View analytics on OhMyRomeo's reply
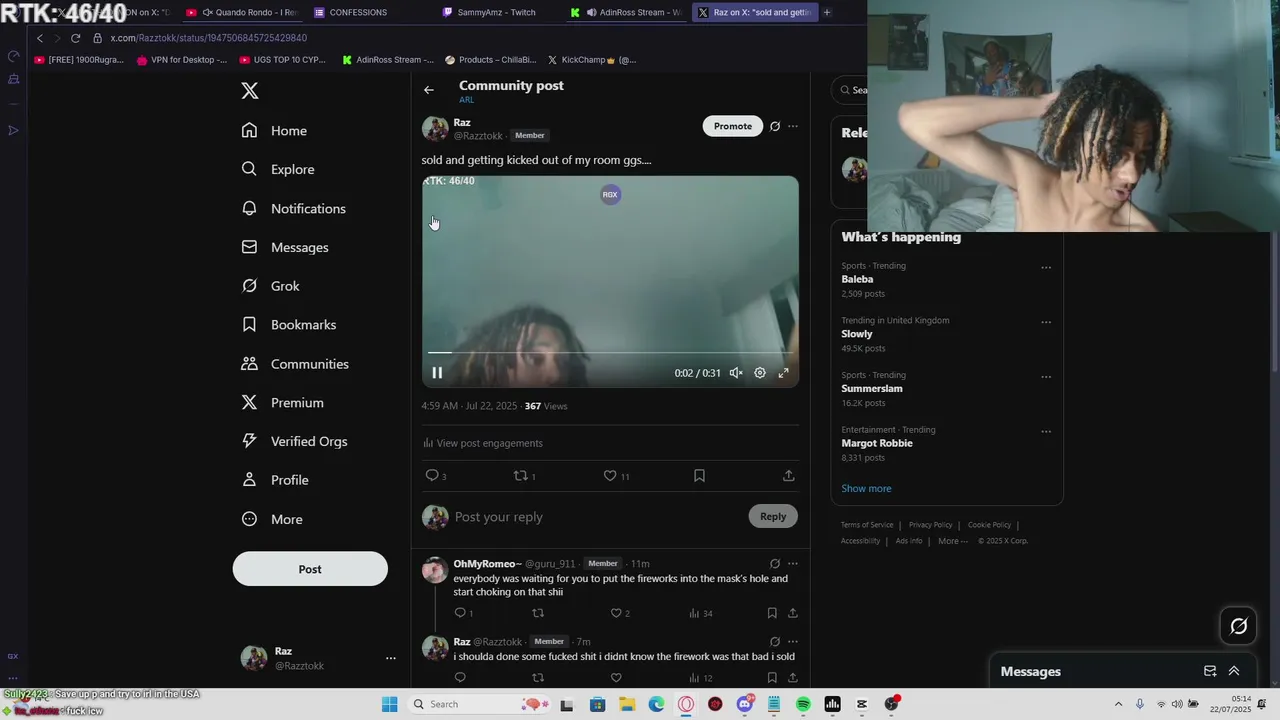Viewport: 1280px width, 720px height. (x=700, y=613)
